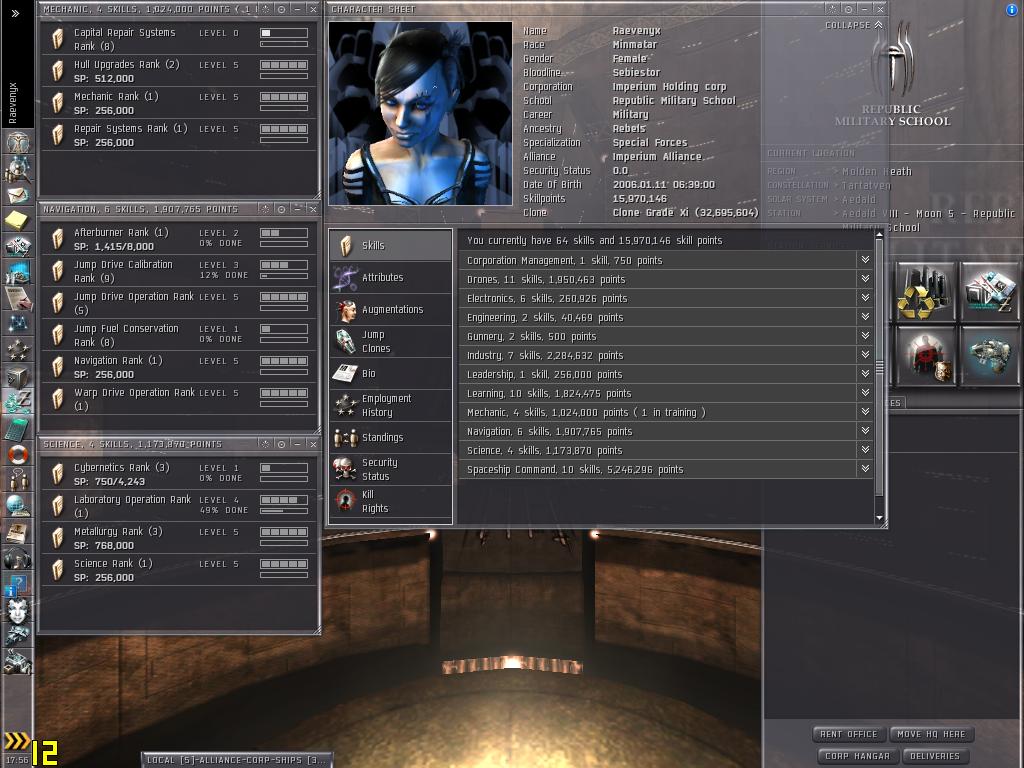Open the EVE Mail envelope icon
Screen dimensions: 1024x768
(x=18, y=195)
